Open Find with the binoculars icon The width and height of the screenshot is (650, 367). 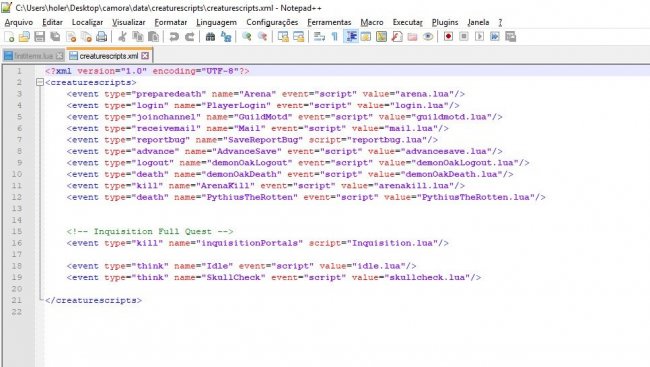pos(211,37)
